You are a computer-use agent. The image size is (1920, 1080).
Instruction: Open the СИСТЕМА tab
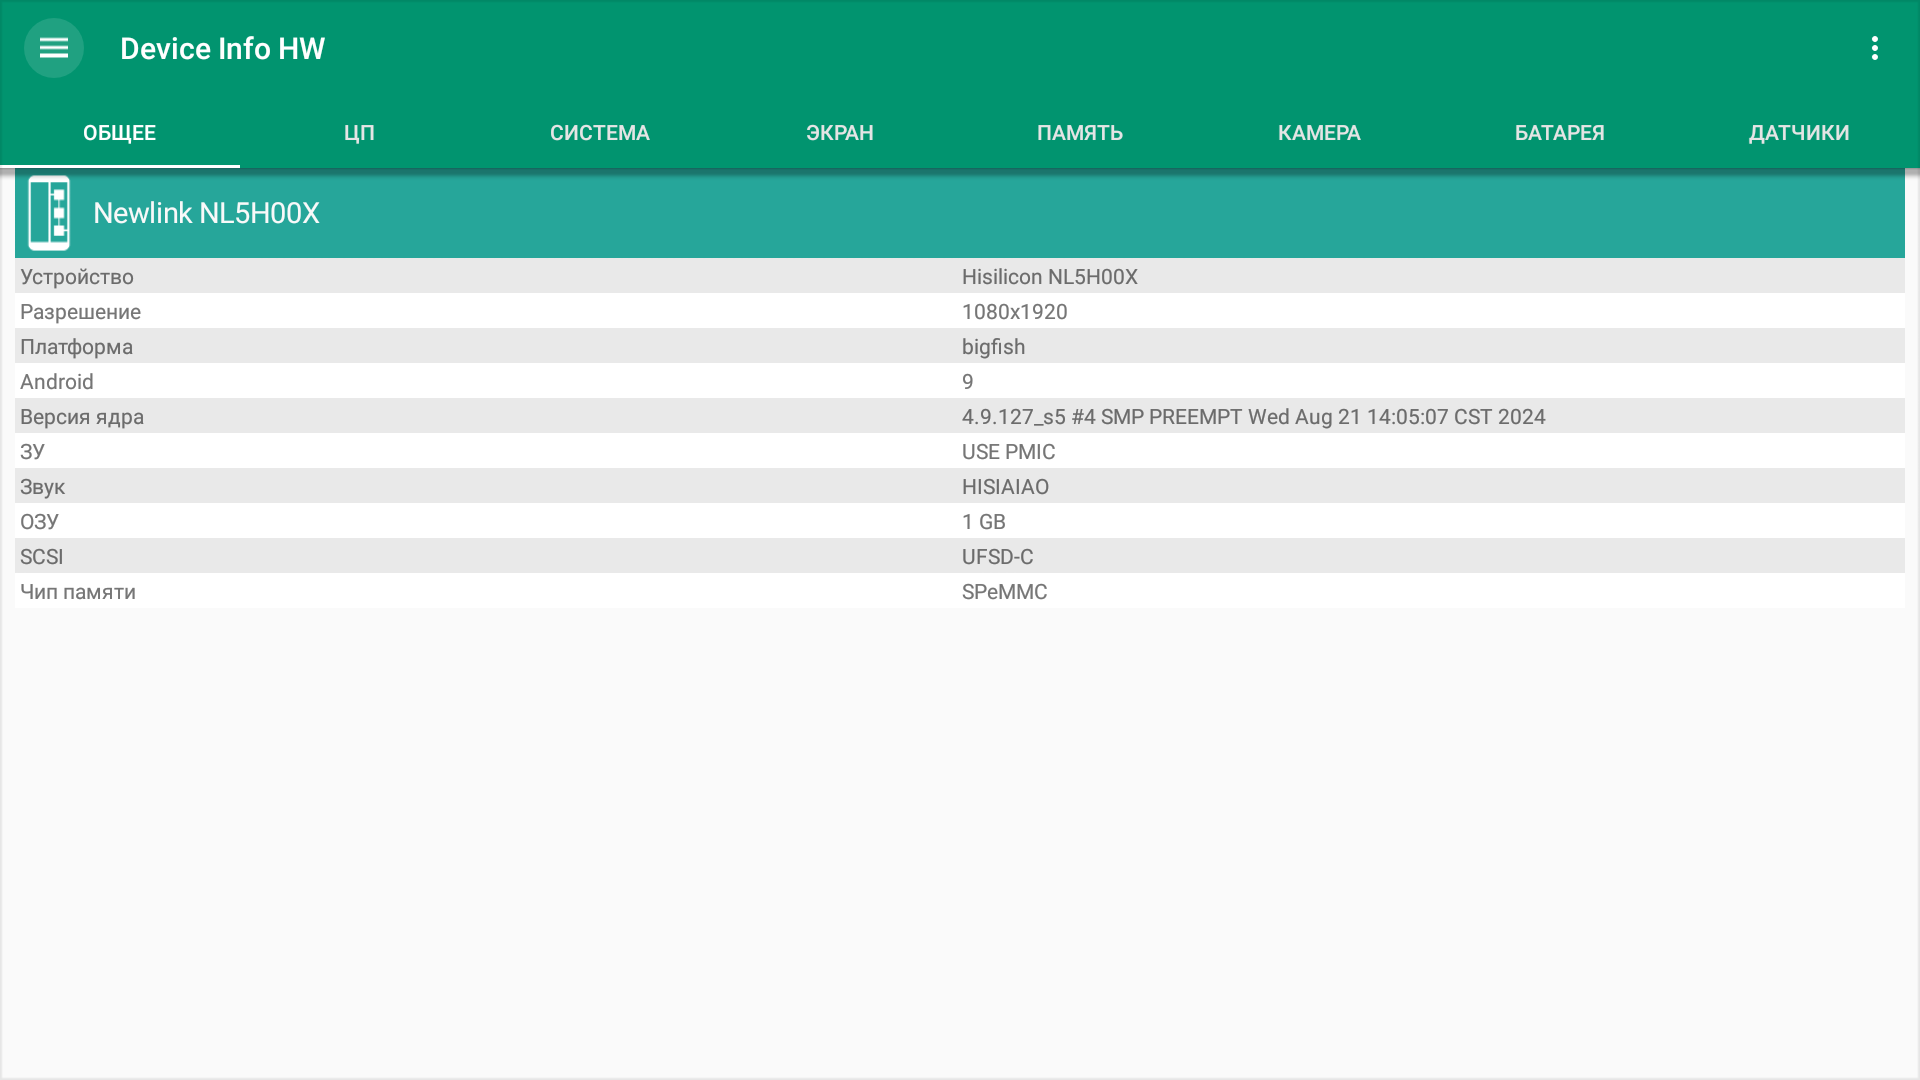(599, 133)
